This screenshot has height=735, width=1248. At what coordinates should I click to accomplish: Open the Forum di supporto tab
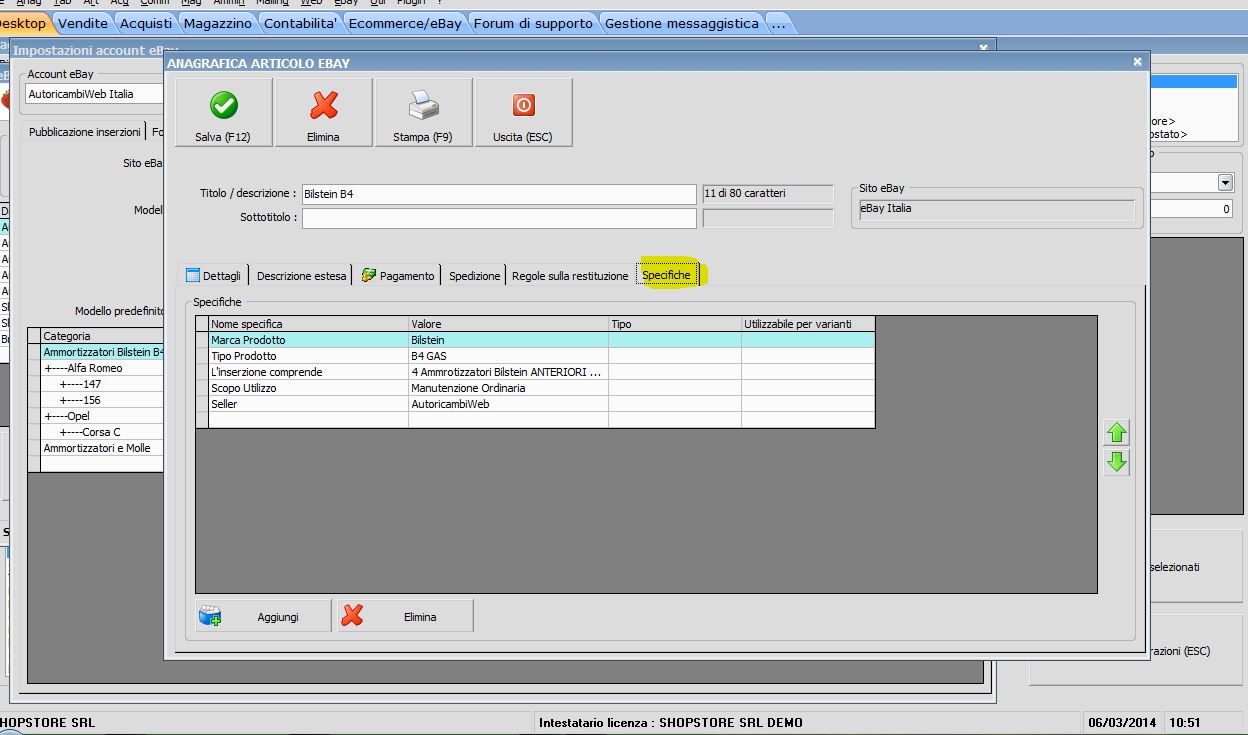coord(533,23)
